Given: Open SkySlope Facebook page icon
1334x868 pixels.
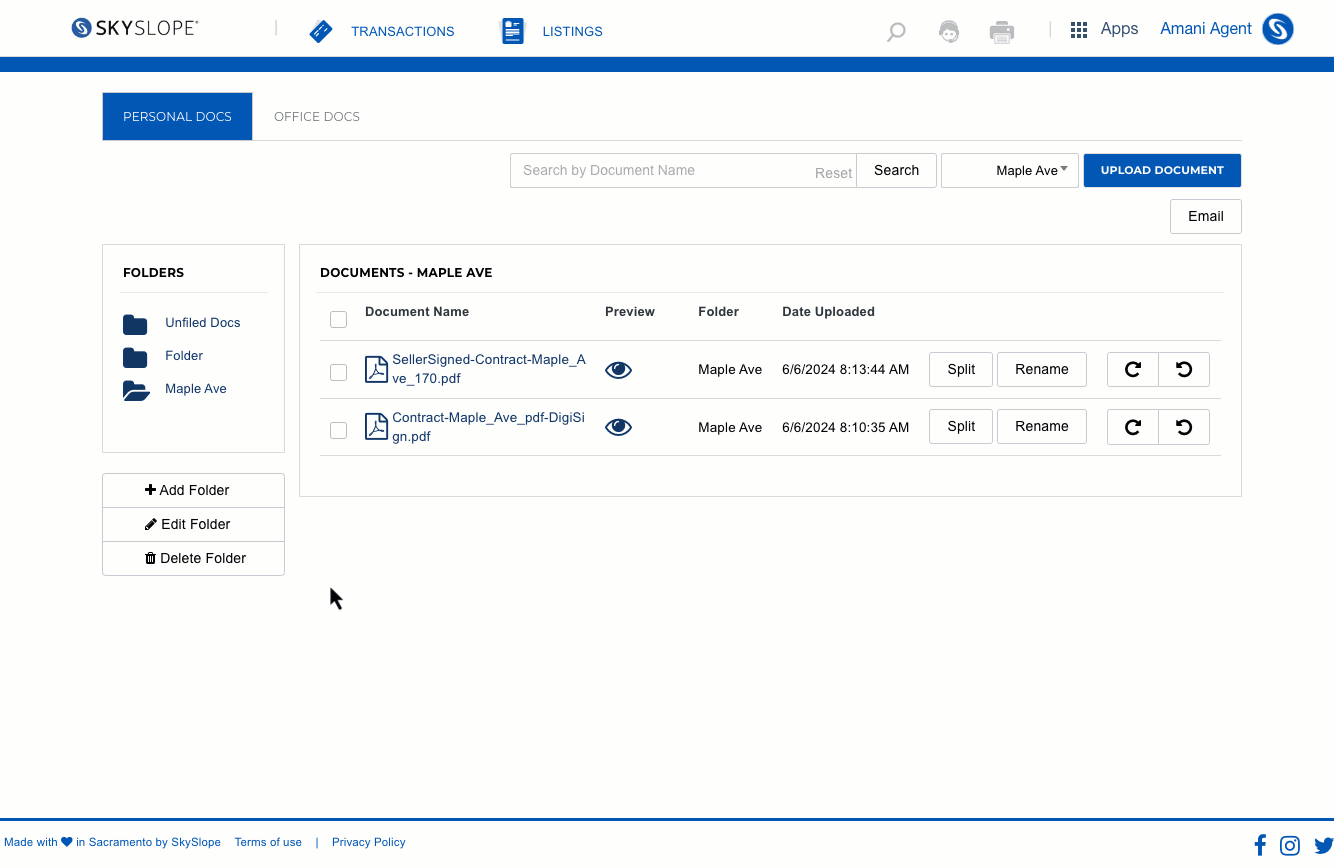Looking at the screenshot, I should [1260, 845].
